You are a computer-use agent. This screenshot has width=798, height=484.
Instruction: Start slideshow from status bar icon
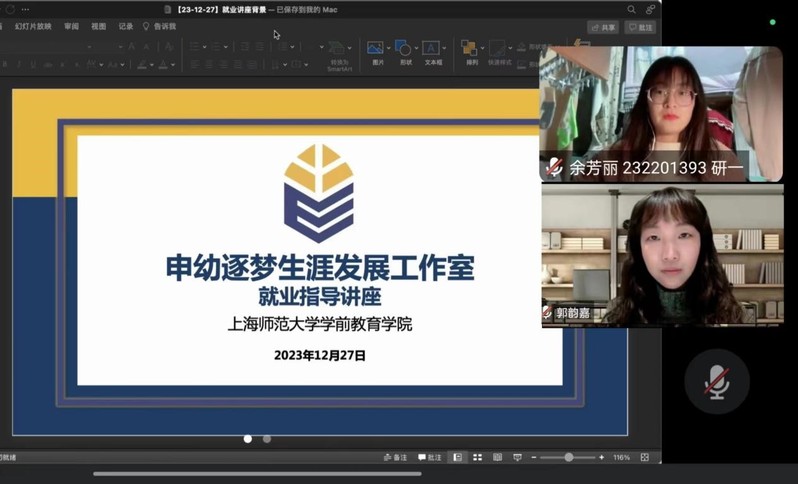point(518,457)
